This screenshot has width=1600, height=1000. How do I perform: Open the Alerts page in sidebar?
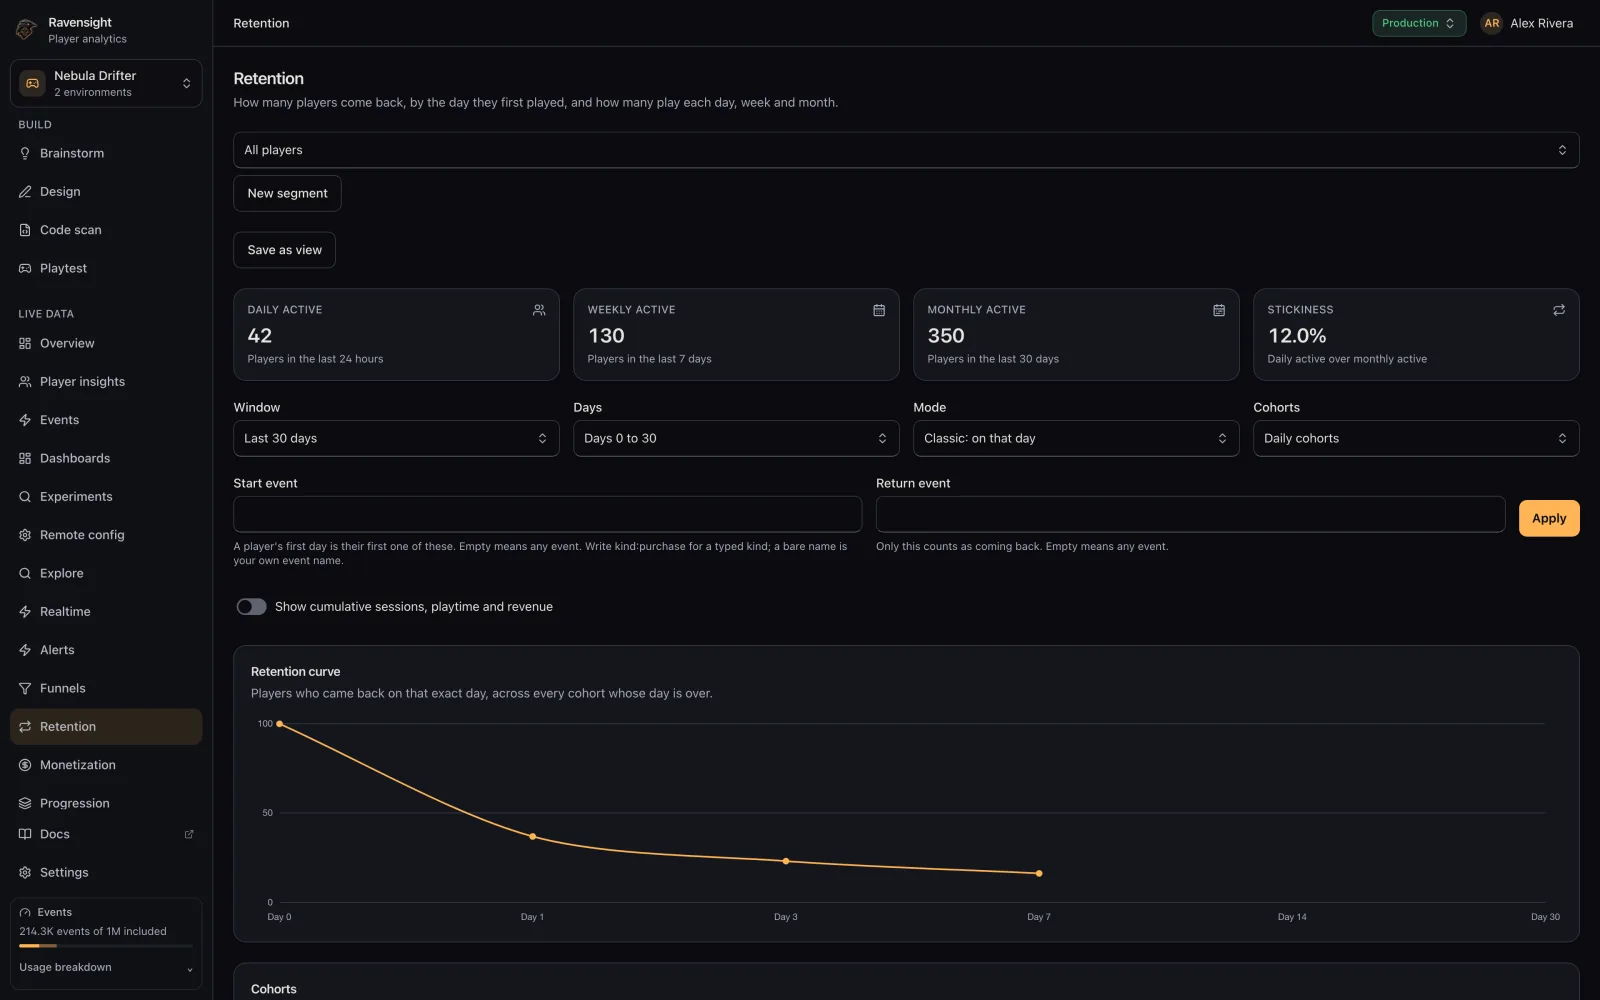pyautogui.click(x=106, y=650)
